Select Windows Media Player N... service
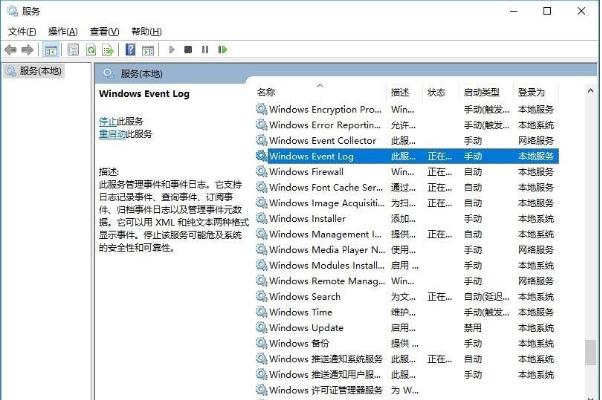Image resolution: width=602 pixels, height=400 pixels. coord(407,250)
